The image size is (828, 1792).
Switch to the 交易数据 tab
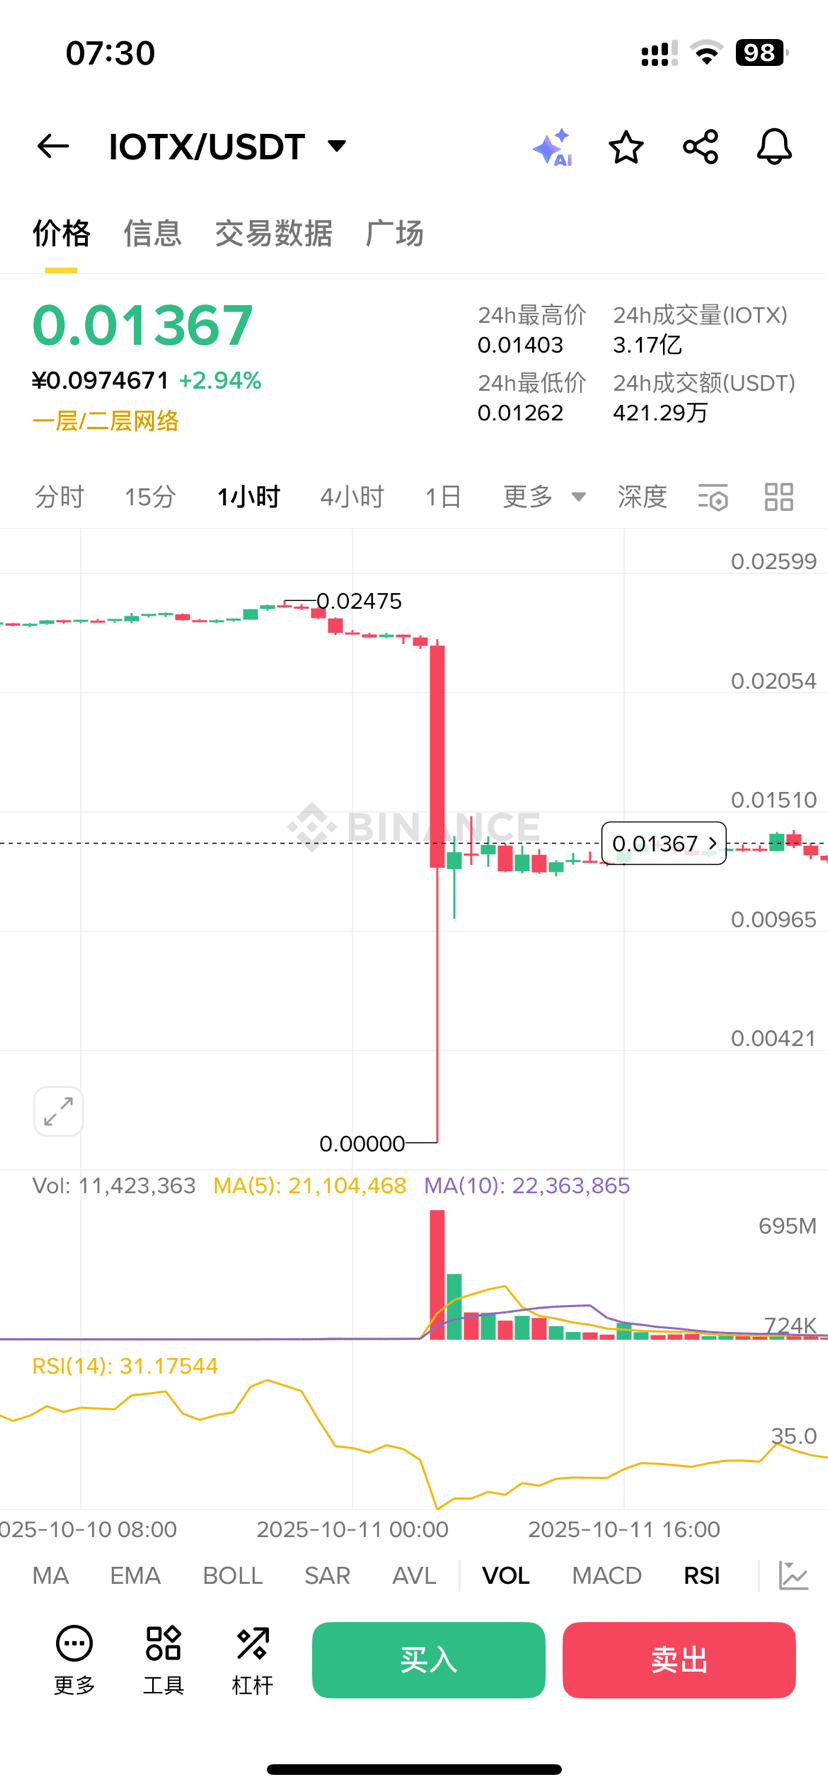pyautogui.click(x=273, y=233)
